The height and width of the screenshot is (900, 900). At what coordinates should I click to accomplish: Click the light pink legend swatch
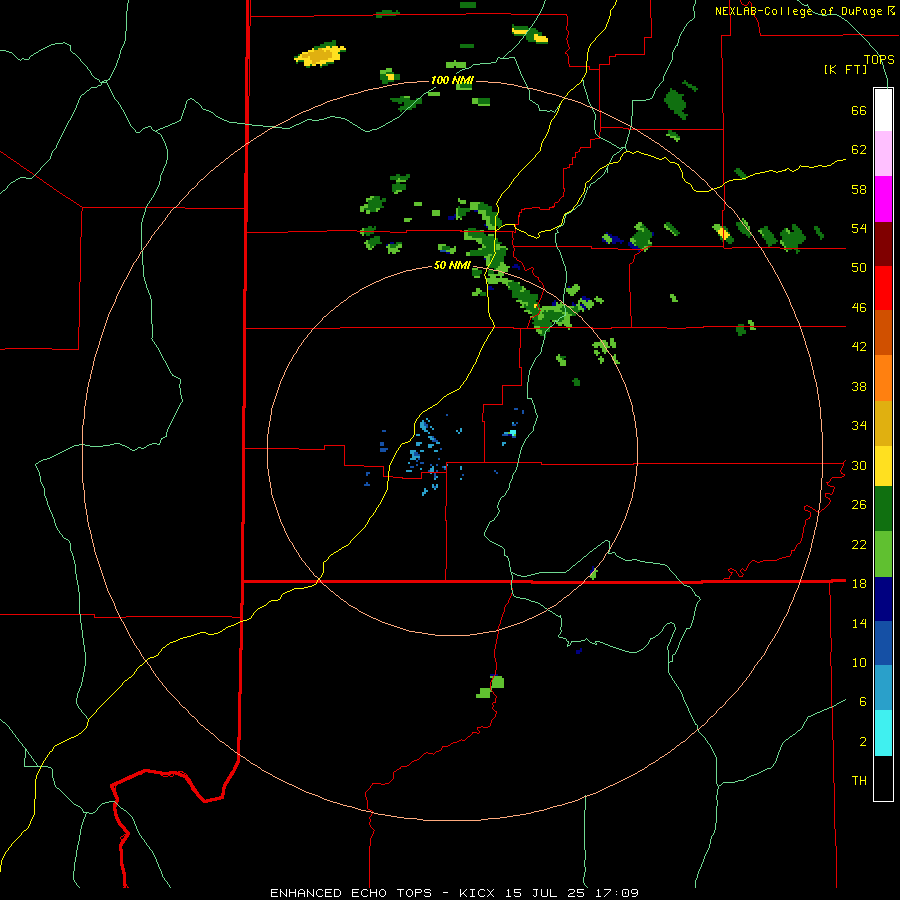click(x=883, y=154)
